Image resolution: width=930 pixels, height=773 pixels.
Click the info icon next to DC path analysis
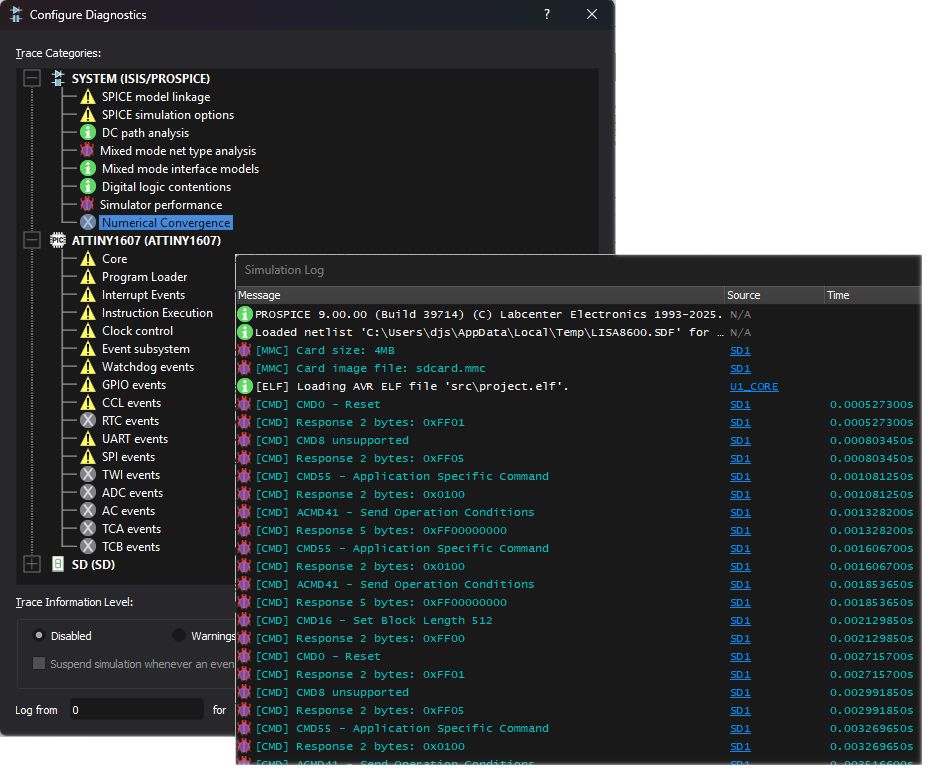point(88,133)
